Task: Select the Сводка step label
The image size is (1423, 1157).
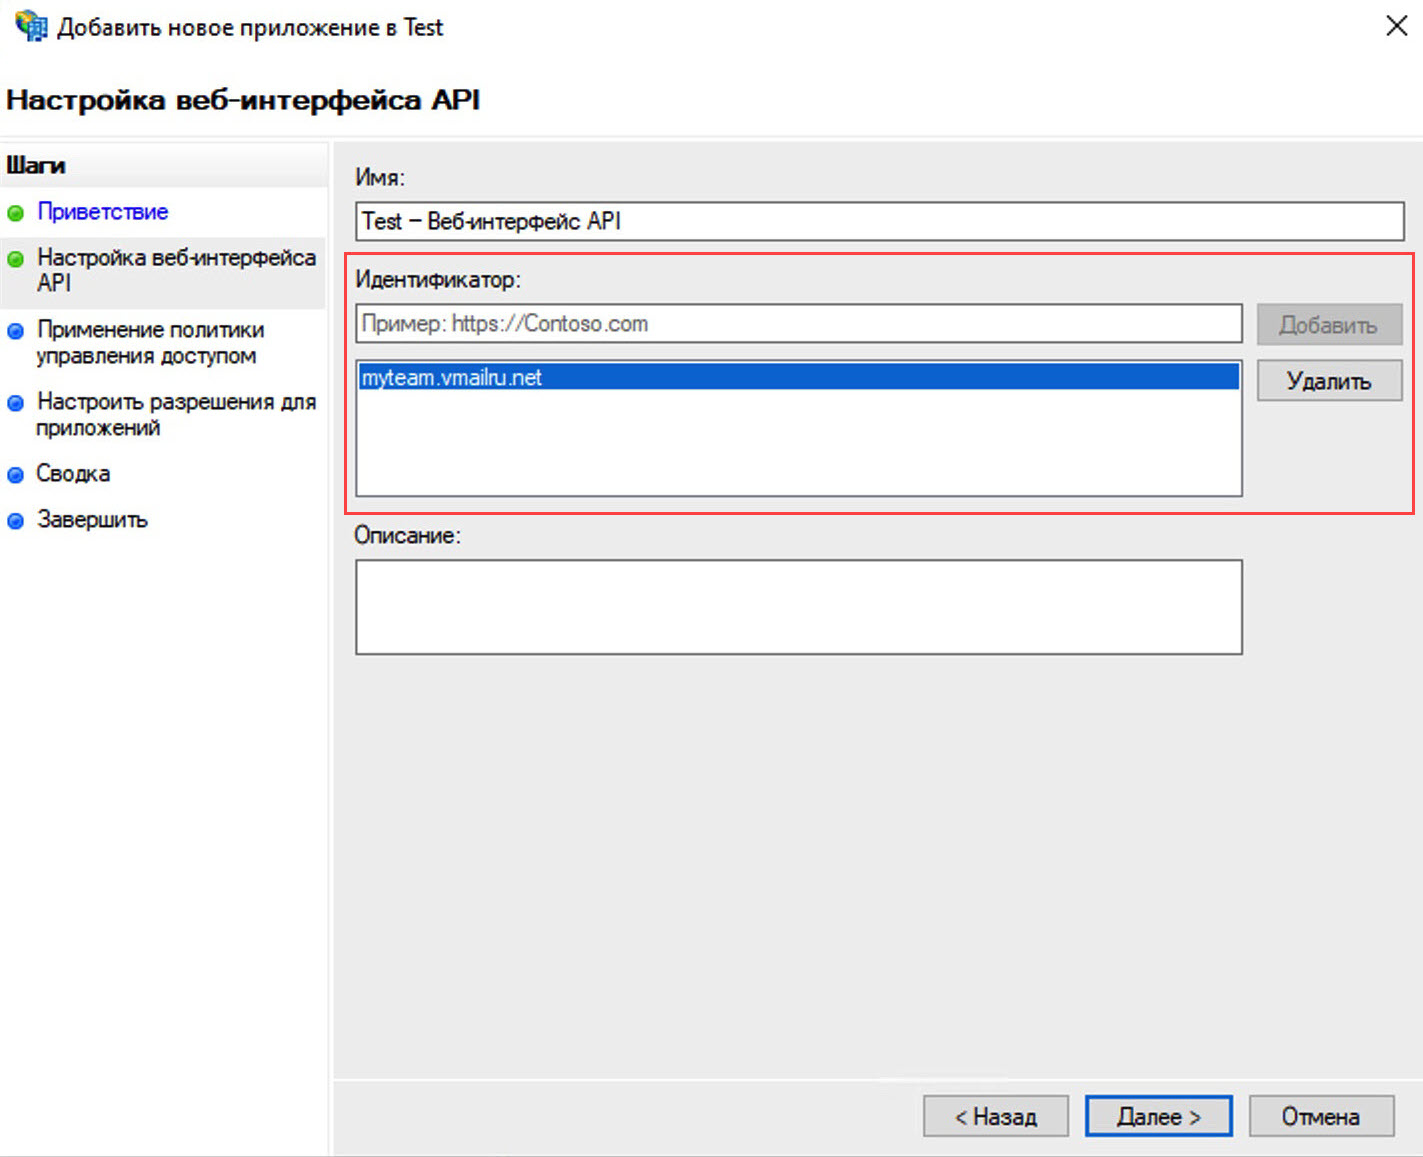Action: tap(73, 474)
